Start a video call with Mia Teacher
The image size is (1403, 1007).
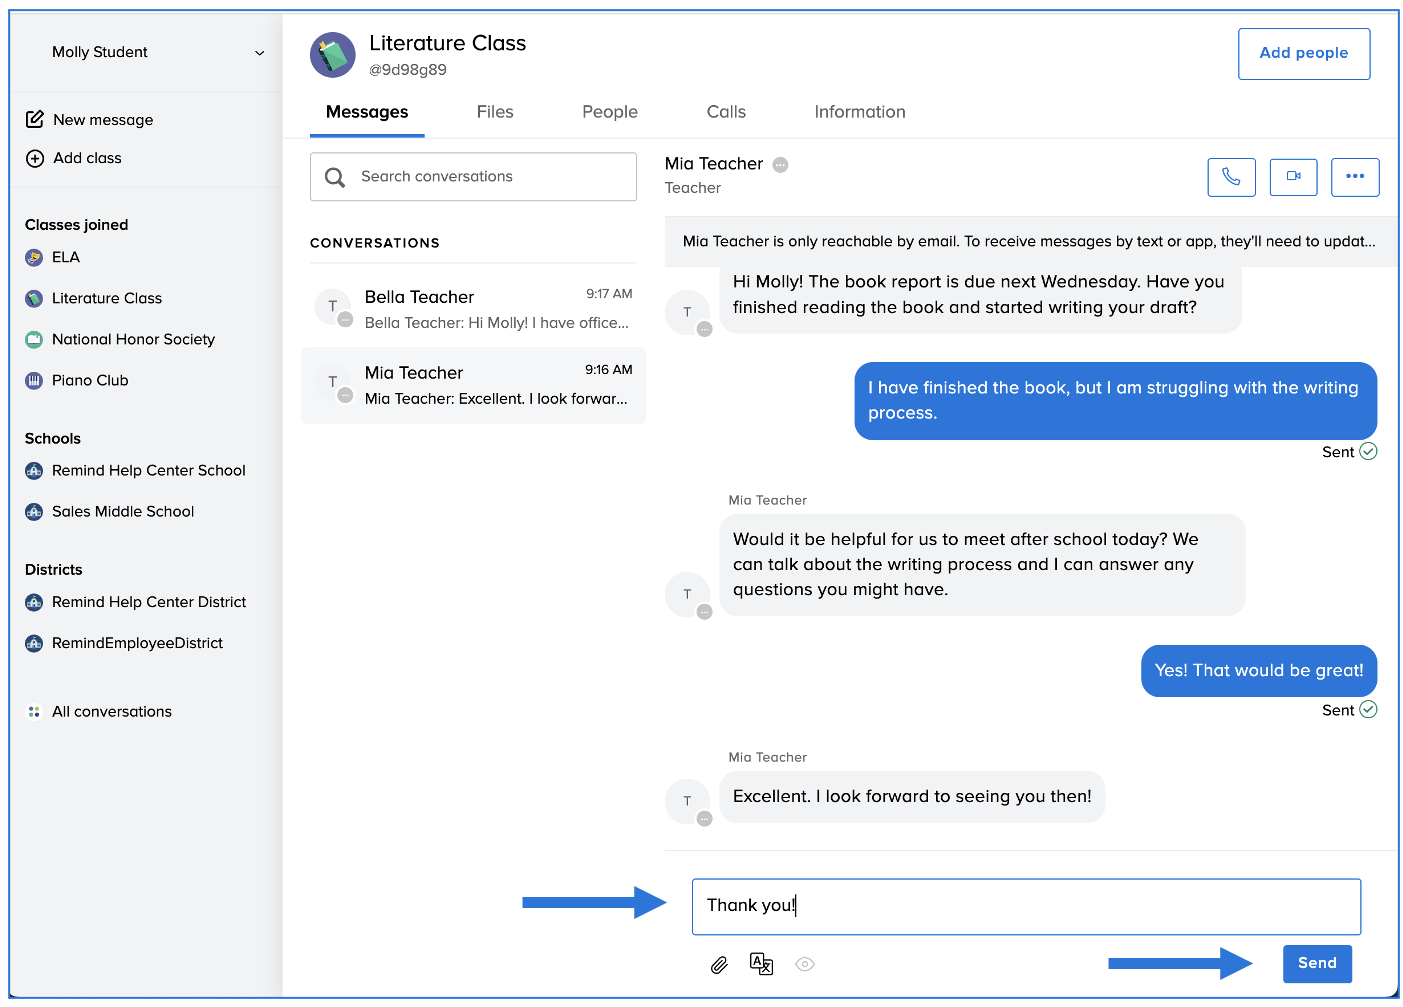click(x=1293, y=177)
